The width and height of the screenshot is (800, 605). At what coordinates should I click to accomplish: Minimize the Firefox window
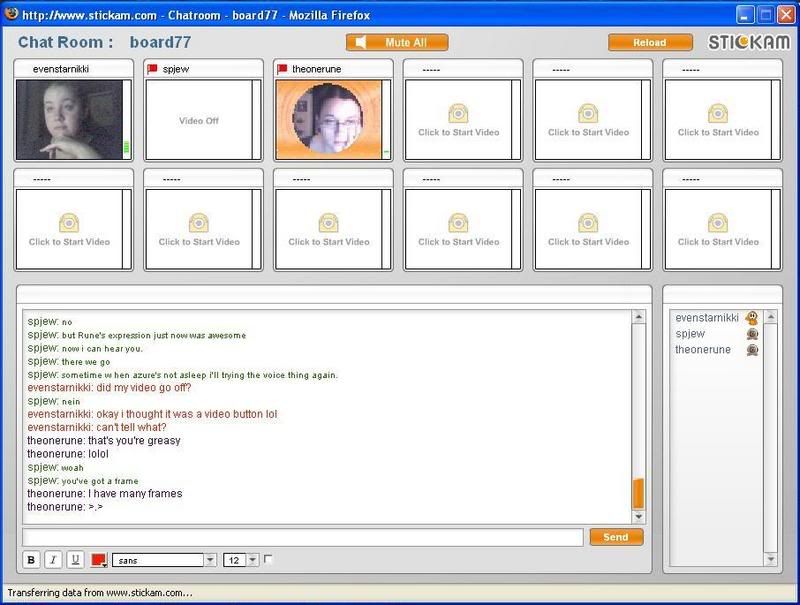745,15
